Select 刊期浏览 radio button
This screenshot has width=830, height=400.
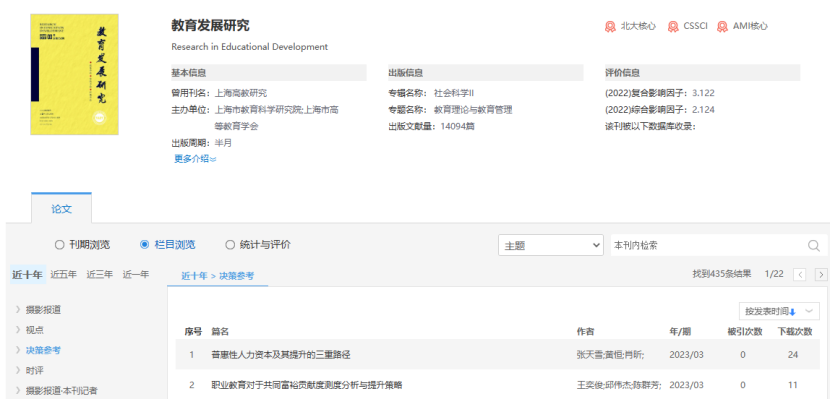click(59, 245)
